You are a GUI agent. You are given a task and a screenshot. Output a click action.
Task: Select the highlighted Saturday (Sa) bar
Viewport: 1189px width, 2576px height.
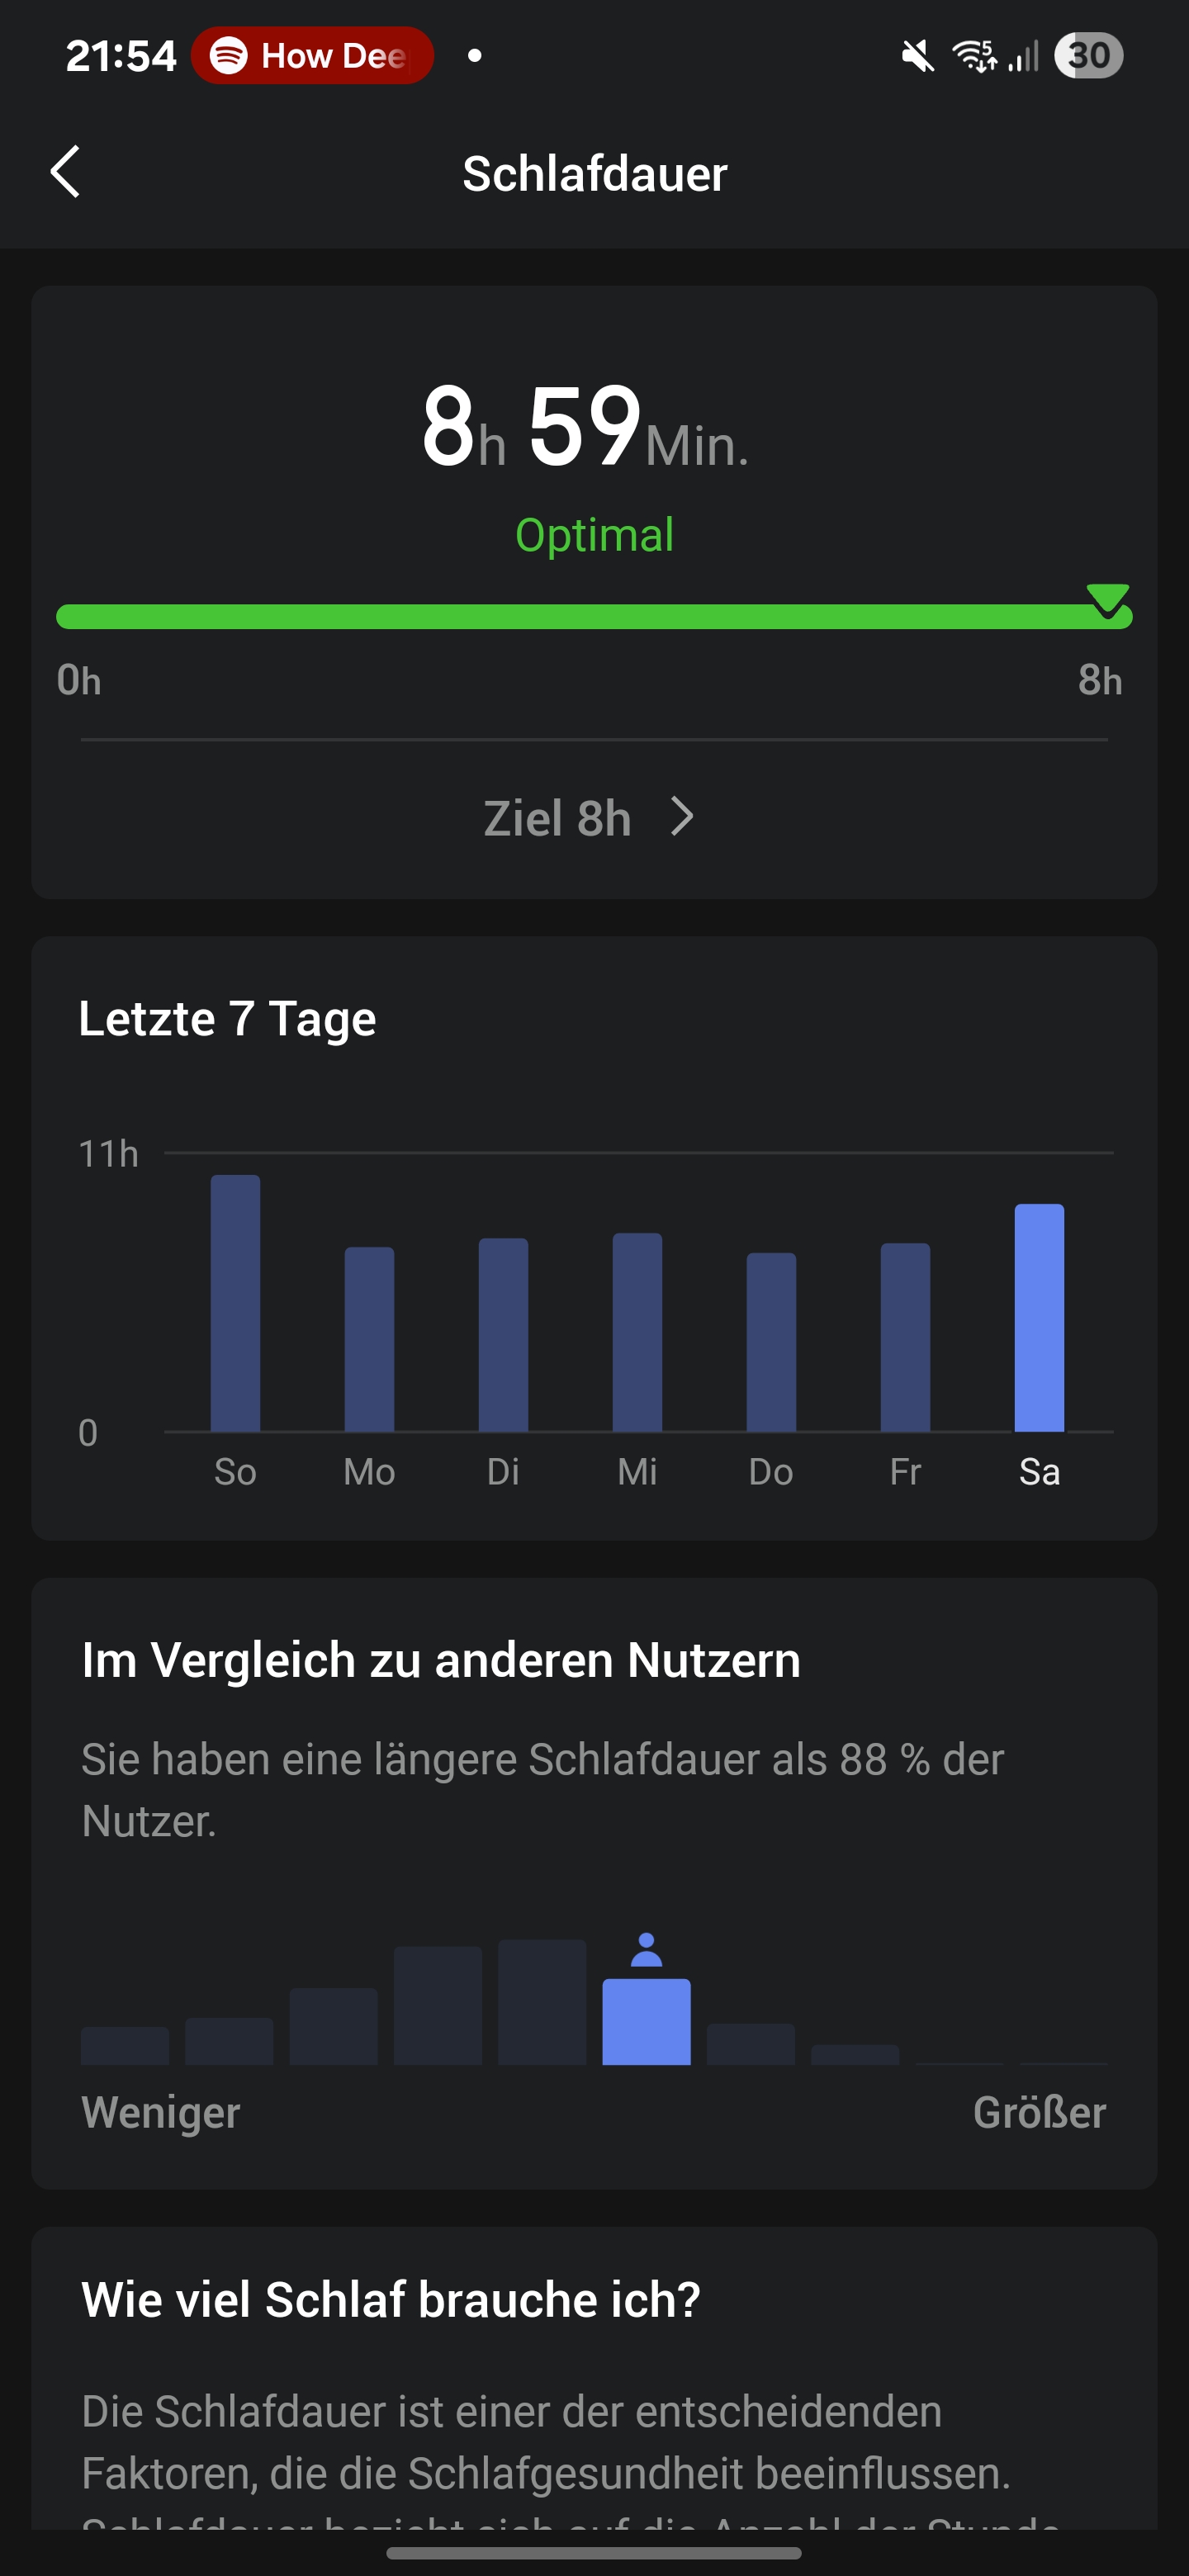pos(1039,1317)
